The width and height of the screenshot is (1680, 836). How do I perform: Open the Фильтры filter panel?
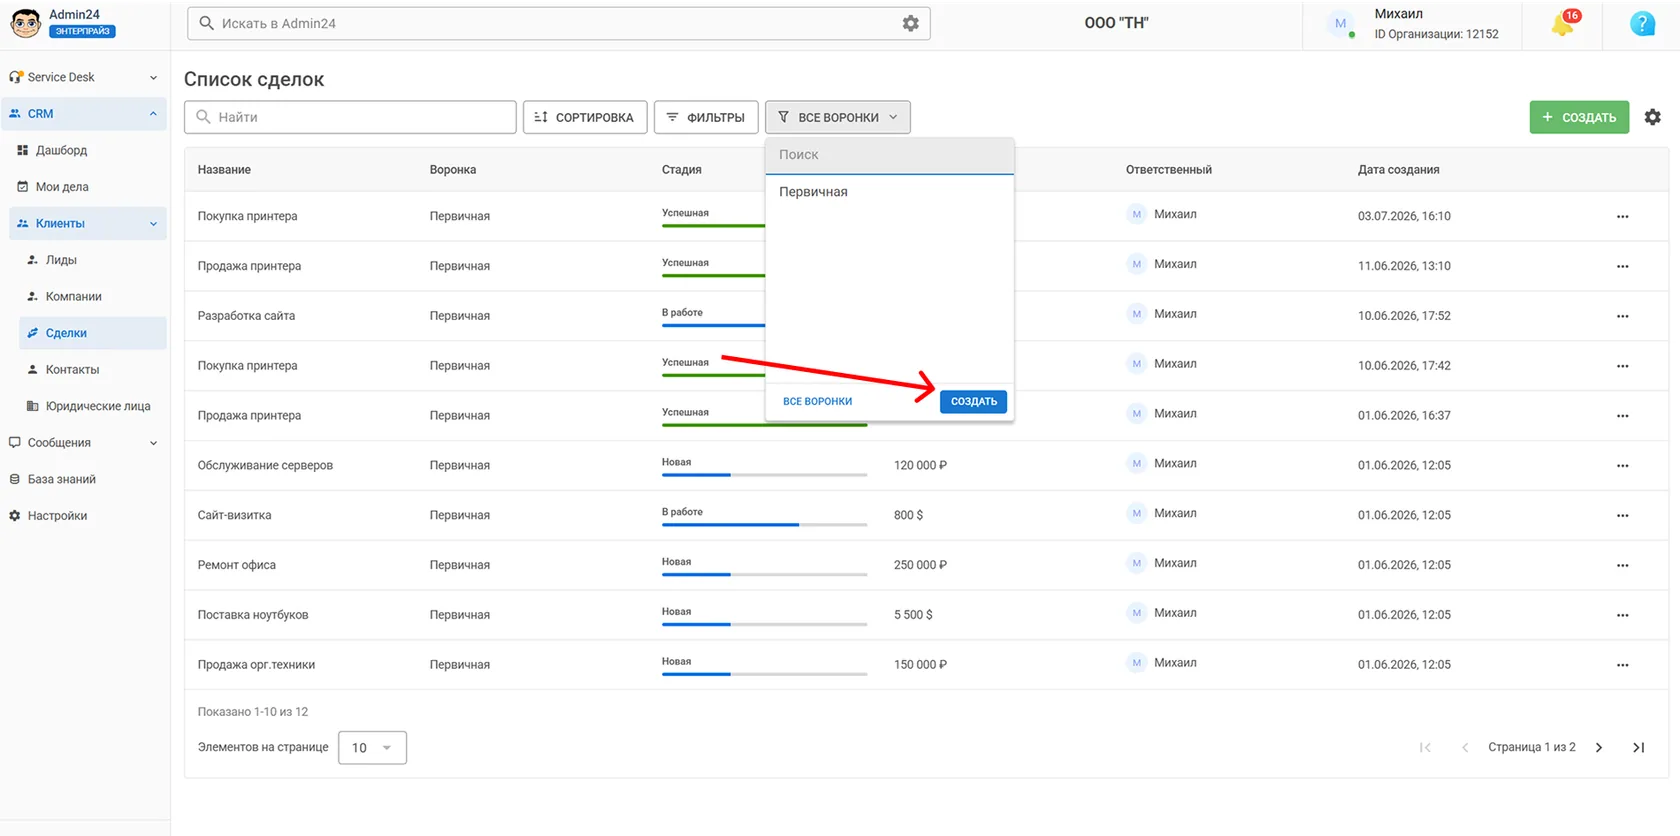click(x=706, y=117)
